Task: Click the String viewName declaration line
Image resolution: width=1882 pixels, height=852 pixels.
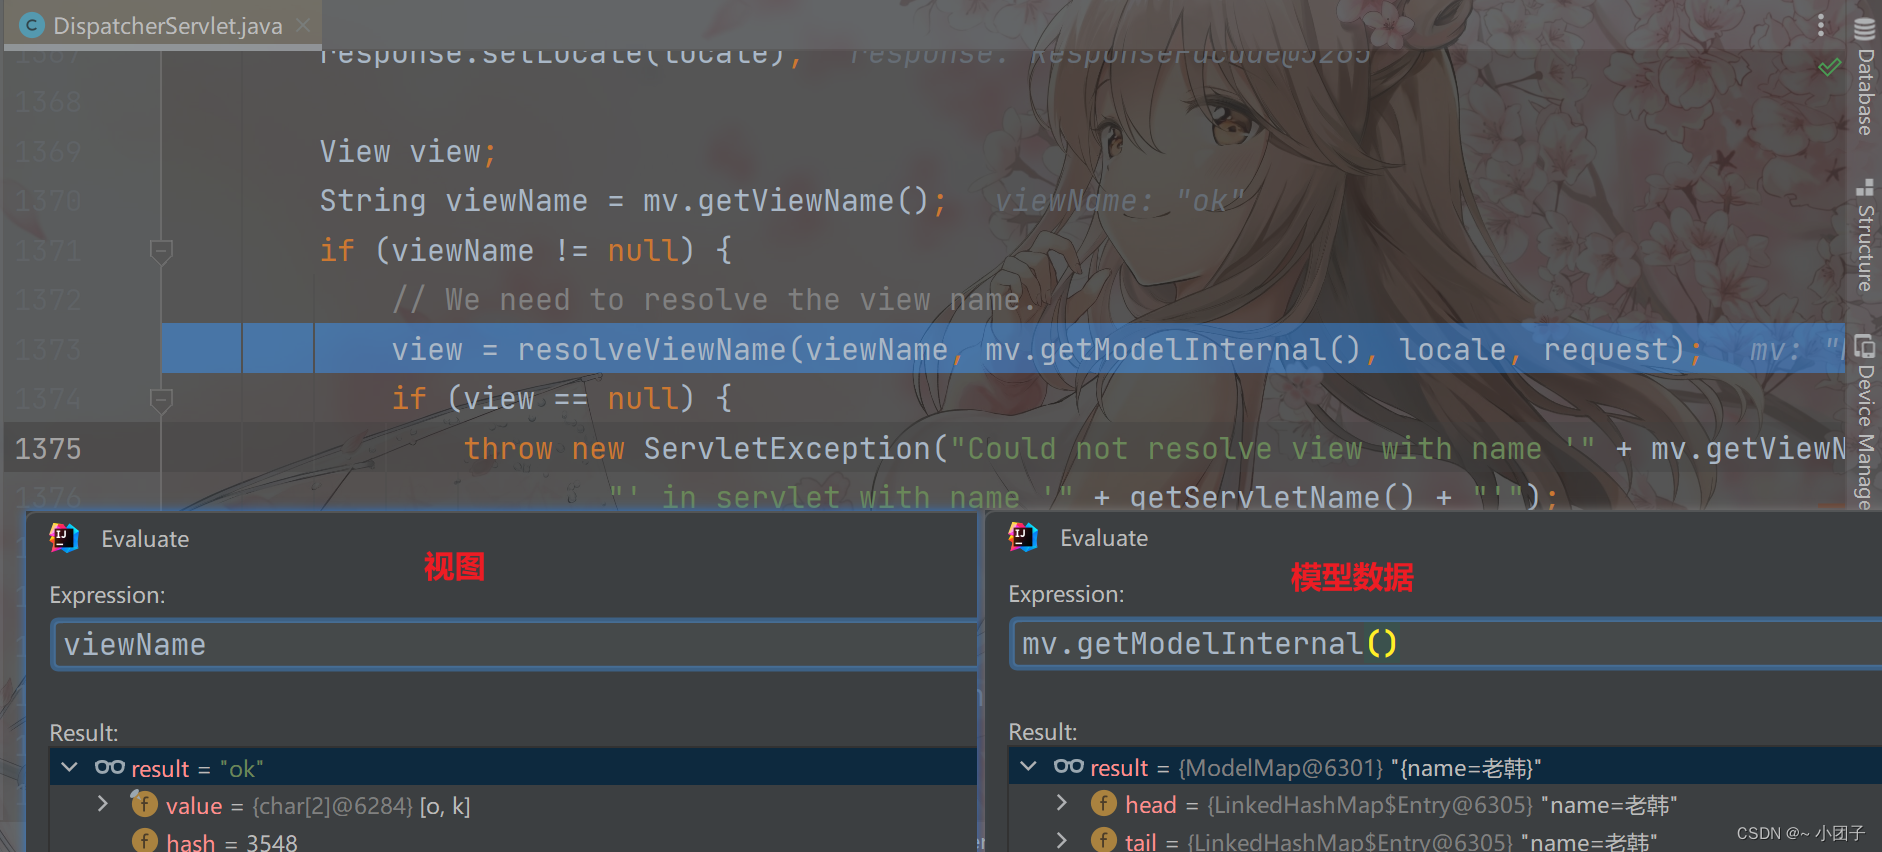Action: 632,201
